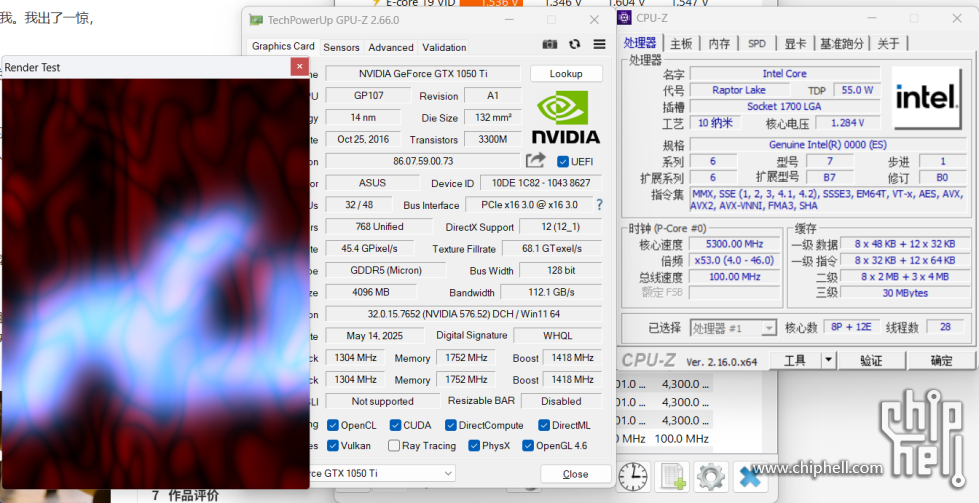The height and width of the screenshot is (503, 979).
Task: Switch to the Sensors tab
Action: pyautogui.click(x=342, y=47)
